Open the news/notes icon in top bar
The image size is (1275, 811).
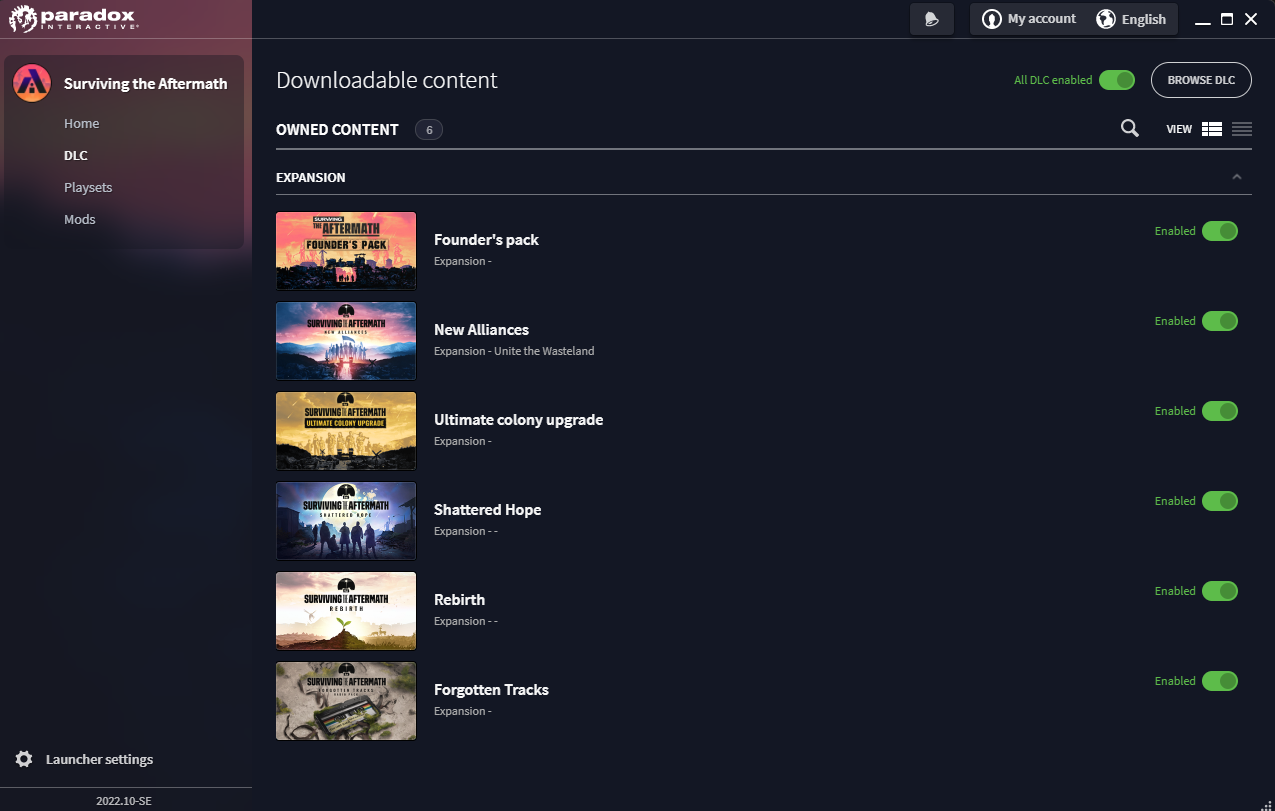931,18
